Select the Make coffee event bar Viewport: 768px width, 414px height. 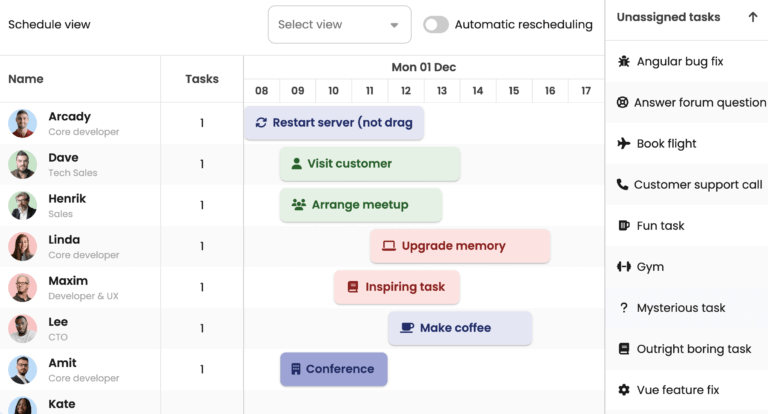[460, 328]
